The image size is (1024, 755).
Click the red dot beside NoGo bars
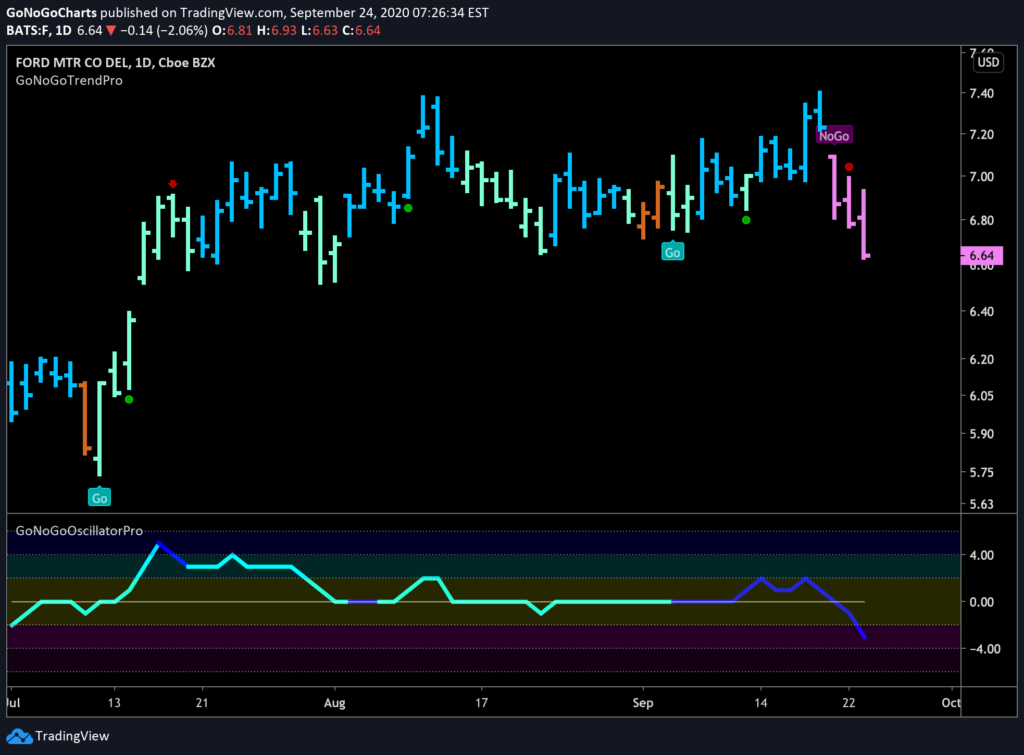[849, 167]
